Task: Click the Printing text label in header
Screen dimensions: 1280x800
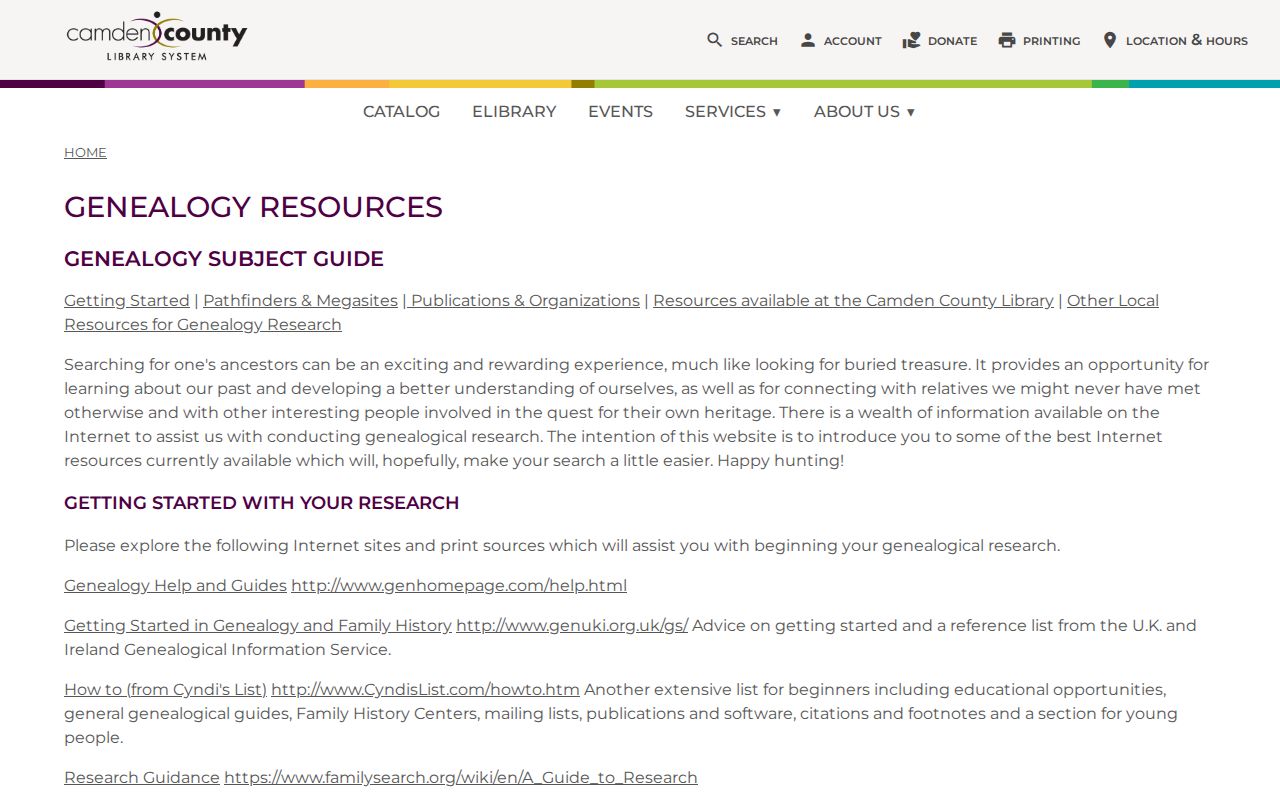Action: (x=1052, y=41)
